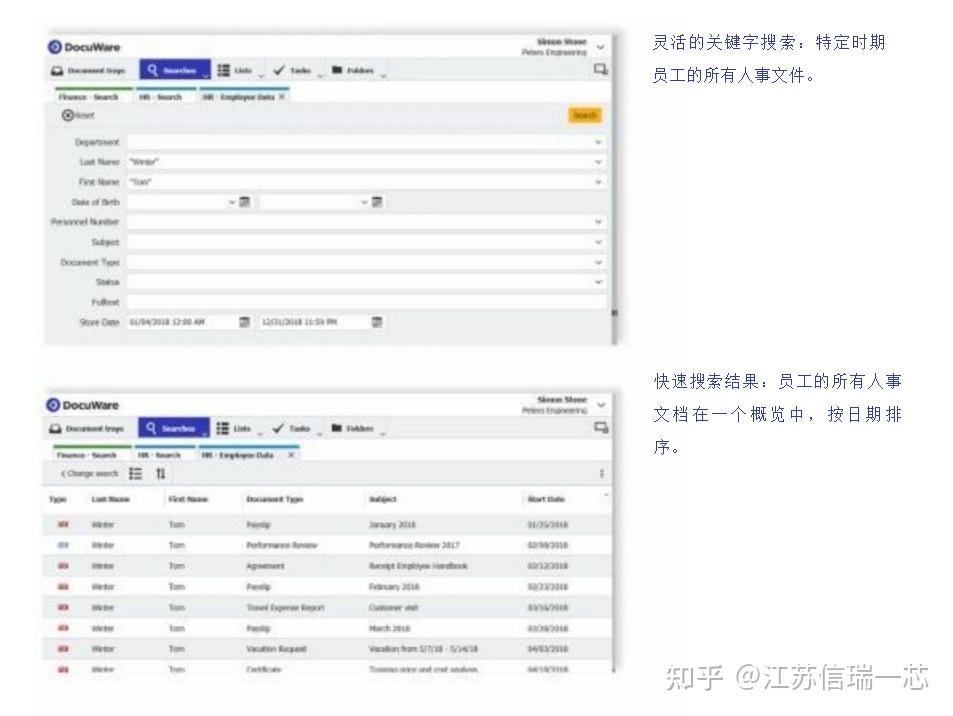Screen dimensions: 953x716
Task: Click the DocuWare logo in the lower results window
Action: pyautogui.click(x=83, y=405)
